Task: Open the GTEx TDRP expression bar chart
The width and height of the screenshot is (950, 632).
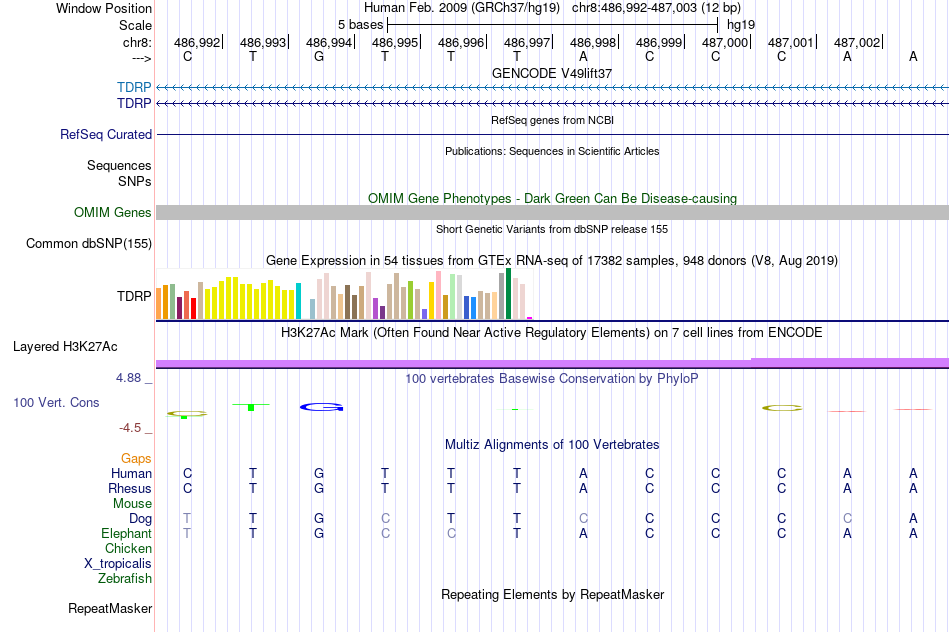Action: (344, 294)
